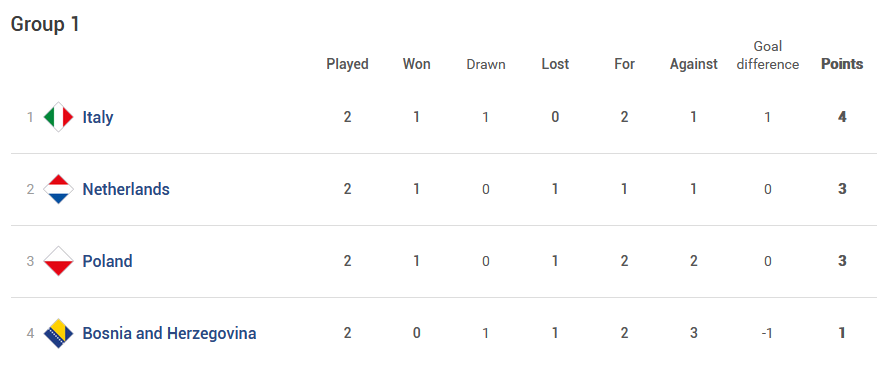882x367 pixels.
Task: Click Italy's points total of 4
Action: 842,117
